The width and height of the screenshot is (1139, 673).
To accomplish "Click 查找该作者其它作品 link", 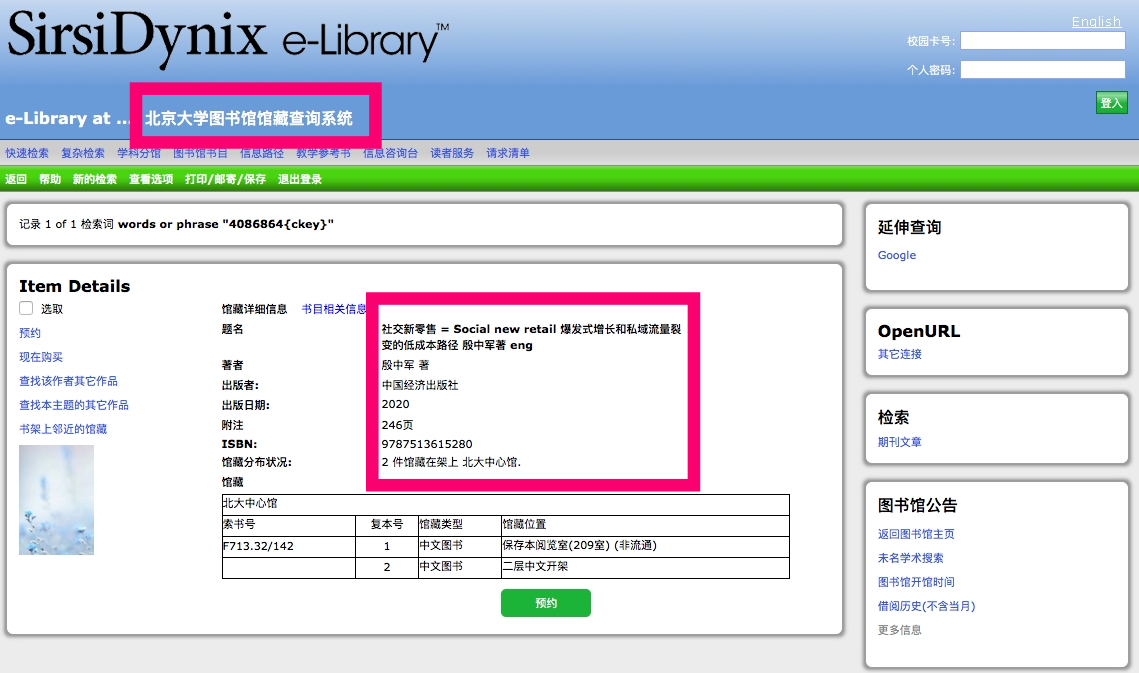I will [x=68, y=381].
